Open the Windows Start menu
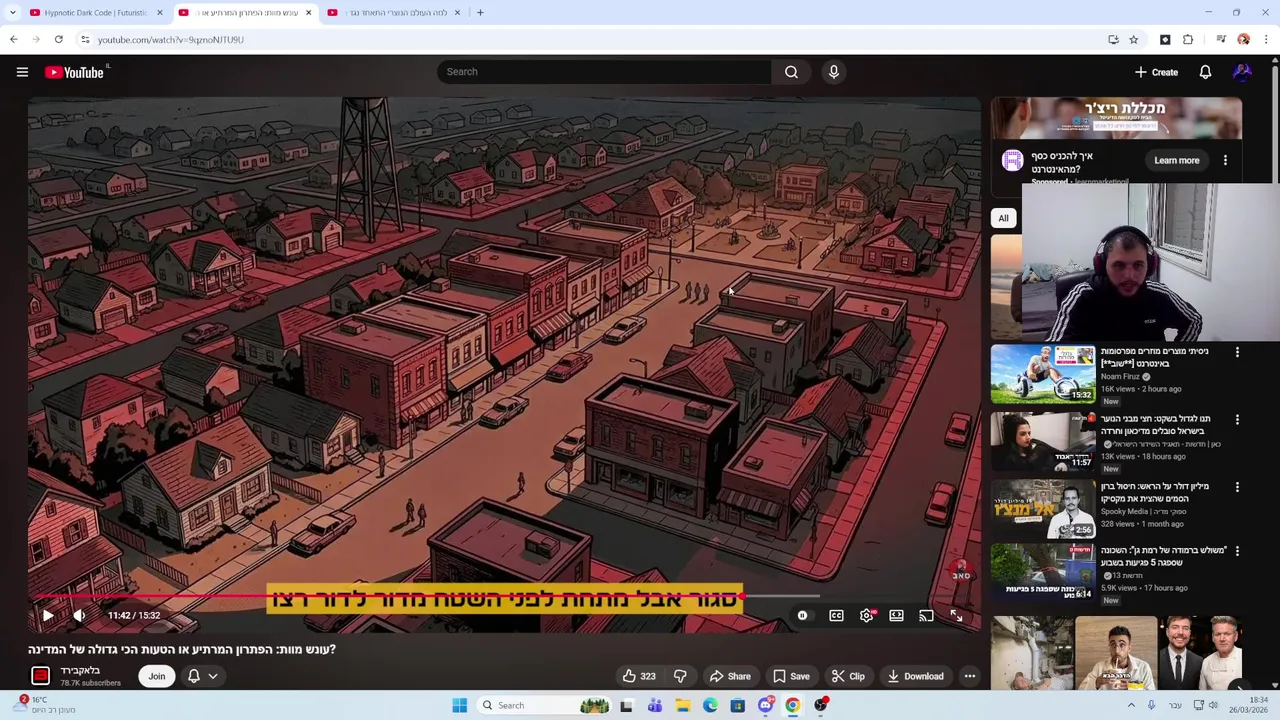1280x720 pixels. [459, 706]
